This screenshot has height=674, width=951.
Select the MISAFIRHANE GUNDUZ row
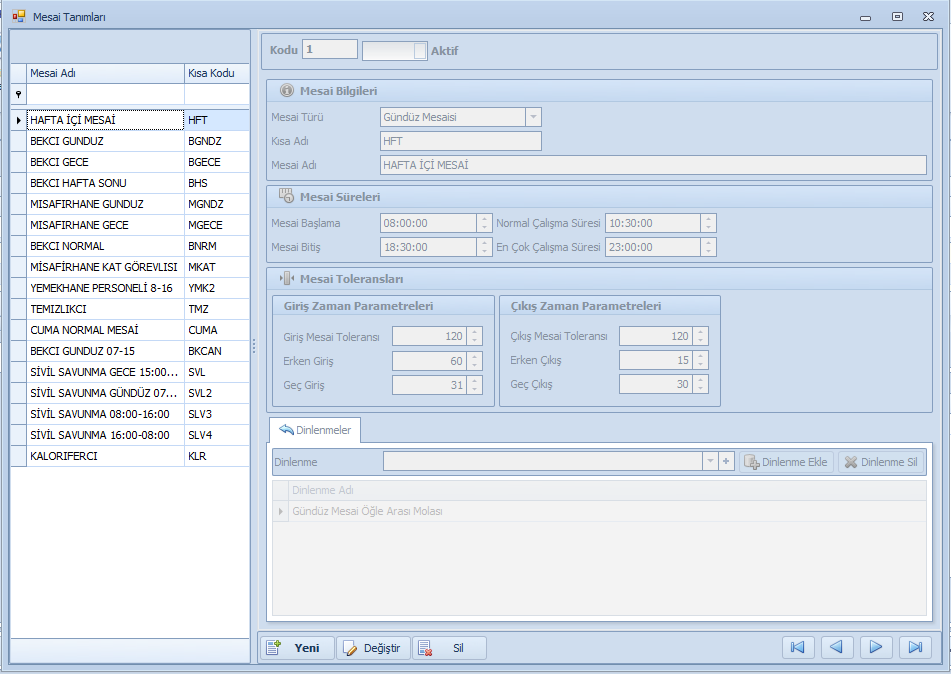point(130,204)
